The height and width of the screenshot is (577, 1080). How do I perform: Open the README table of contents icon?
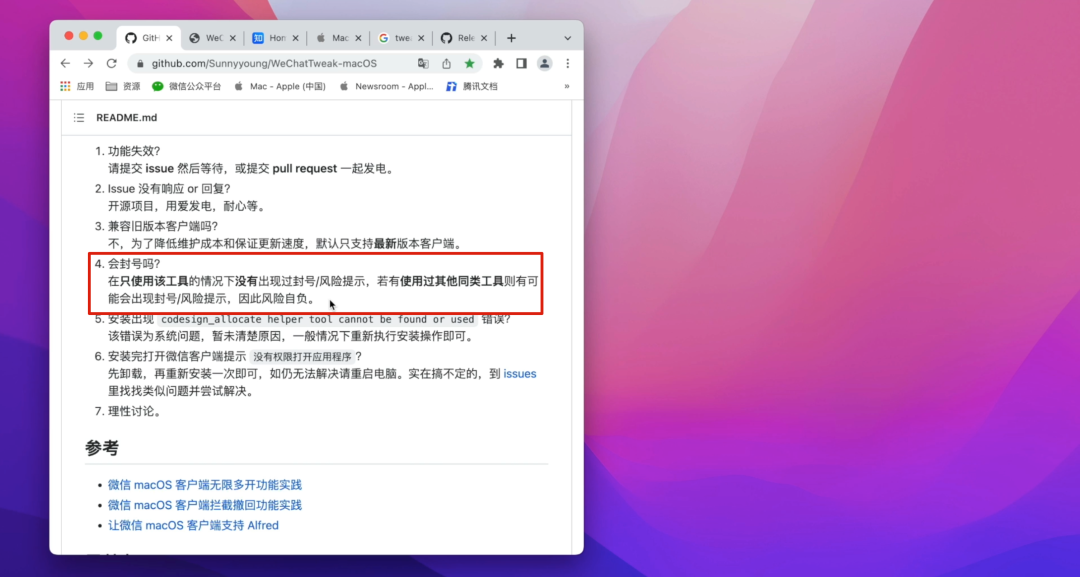[x=78, y=117]
